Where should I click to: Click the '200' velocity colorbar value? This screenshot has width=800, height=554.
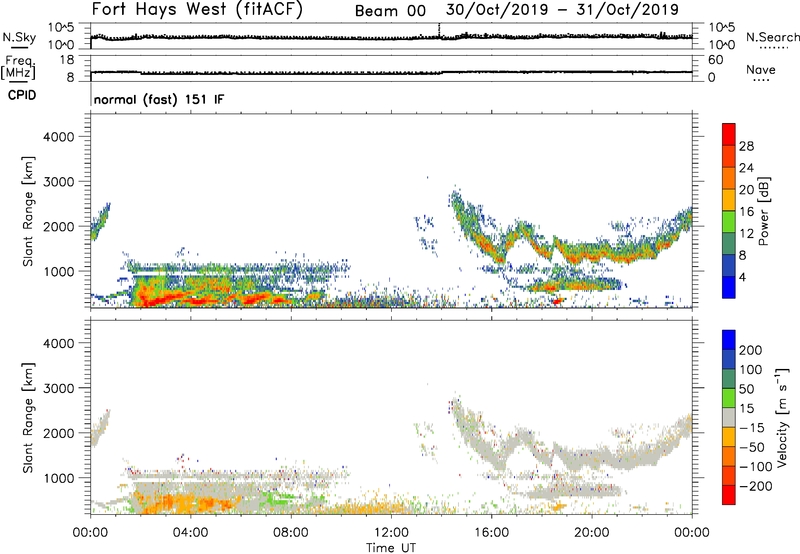pyautogui.click(x=750, y=350)
